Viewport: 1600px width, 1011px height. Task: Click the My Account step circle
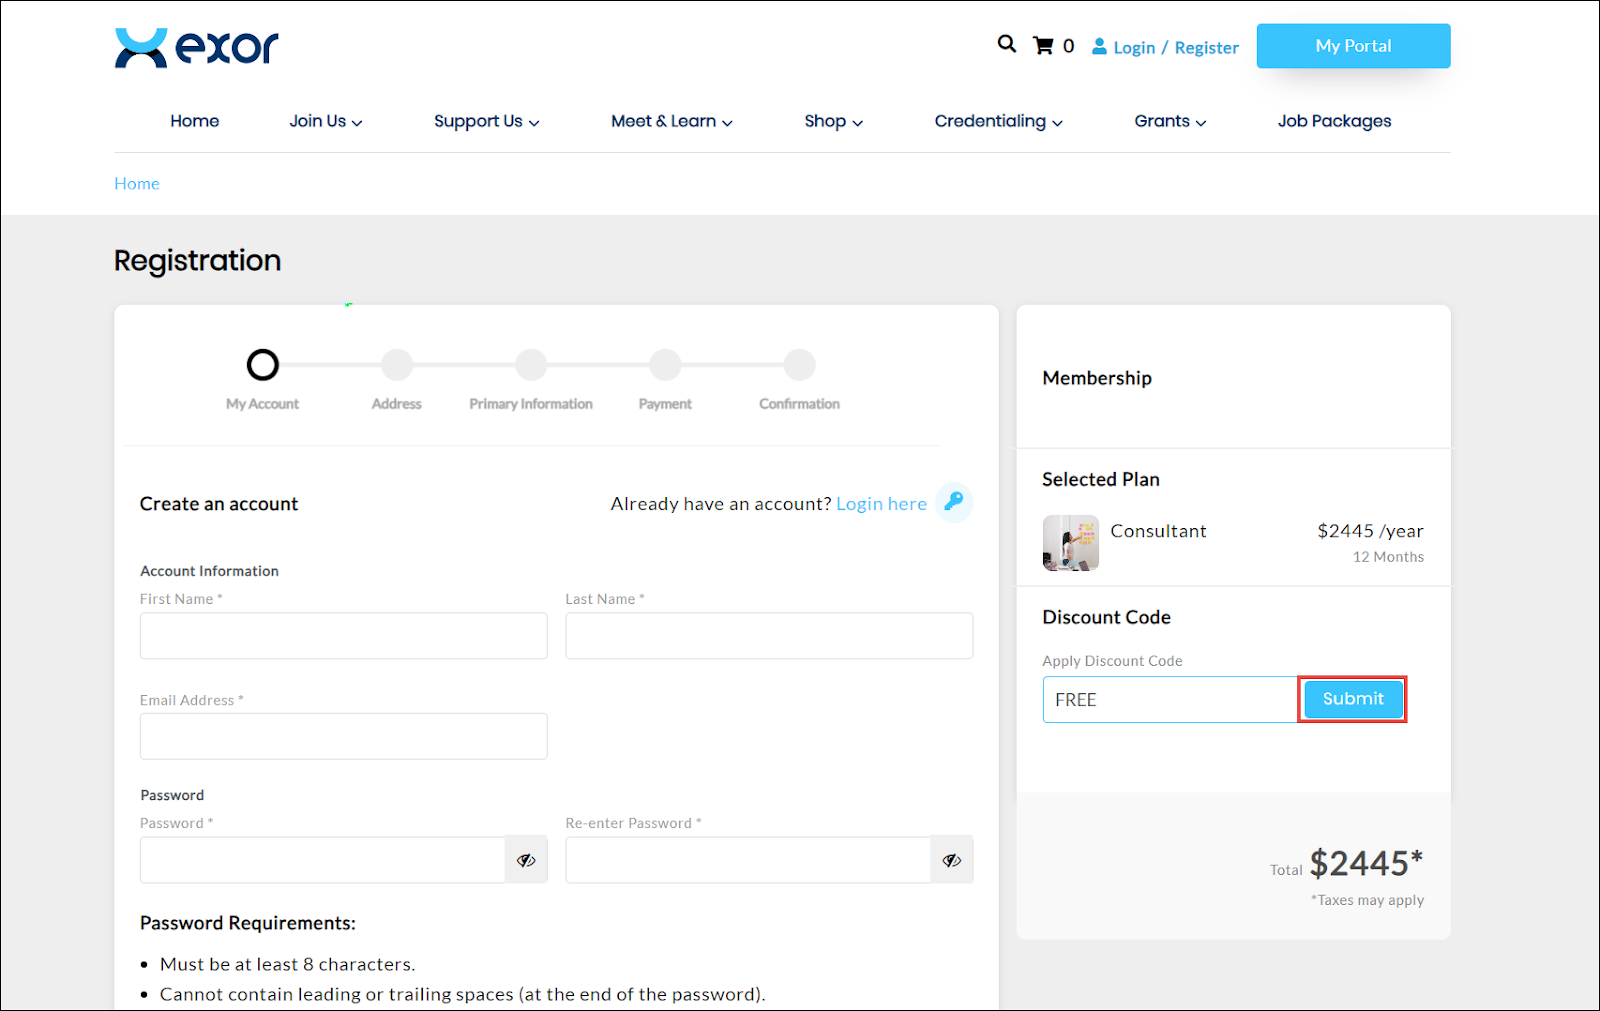click(263, 365)
